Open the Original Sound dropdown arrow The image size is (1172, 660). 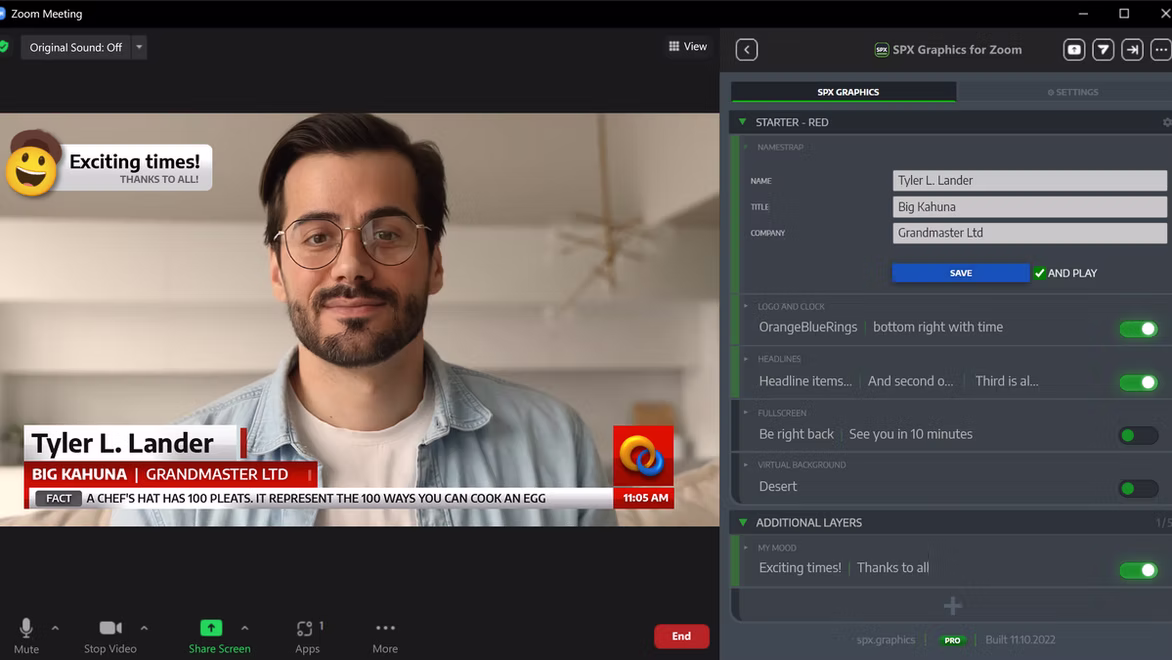139,47
